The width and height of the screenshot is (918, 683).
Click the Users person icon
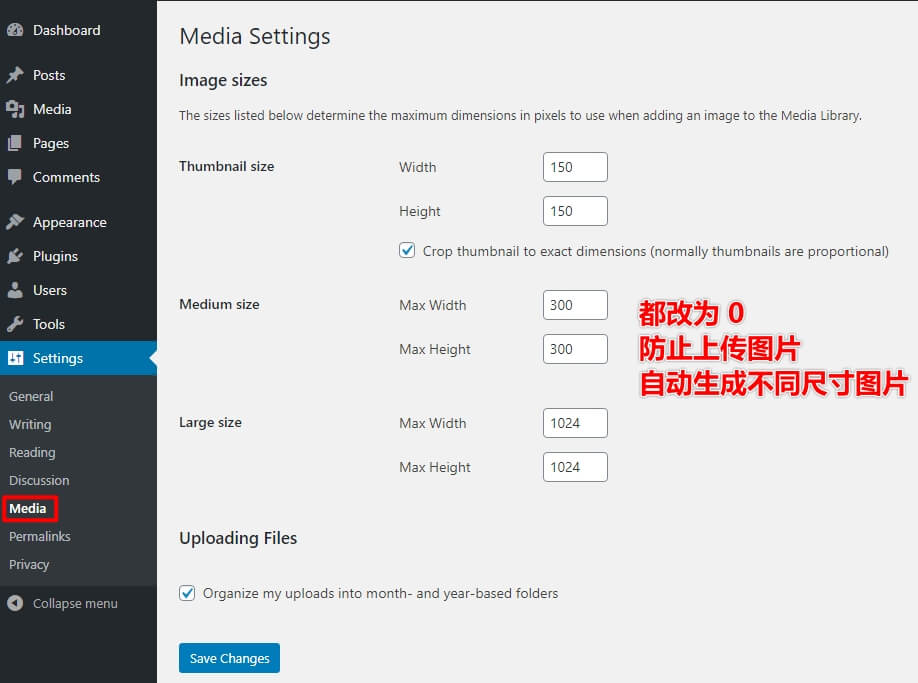click(x=15, y=290)
